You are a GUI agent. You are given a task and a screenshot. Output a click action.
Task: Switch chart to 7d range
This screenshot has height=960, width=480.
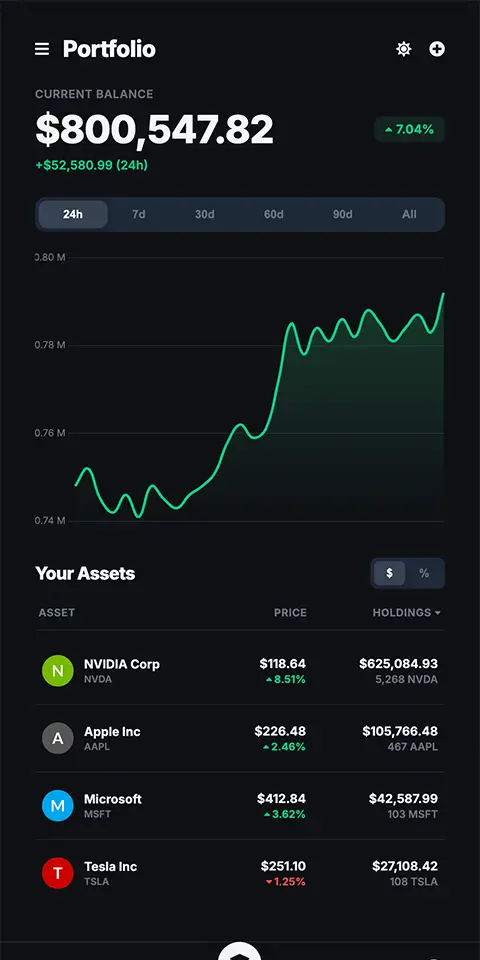click(139, 214)
